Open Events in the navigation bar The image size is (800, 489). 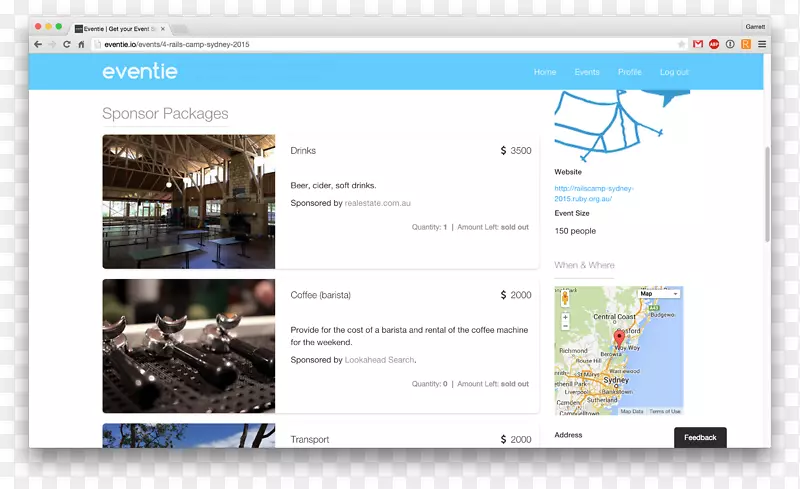(587, 72)
